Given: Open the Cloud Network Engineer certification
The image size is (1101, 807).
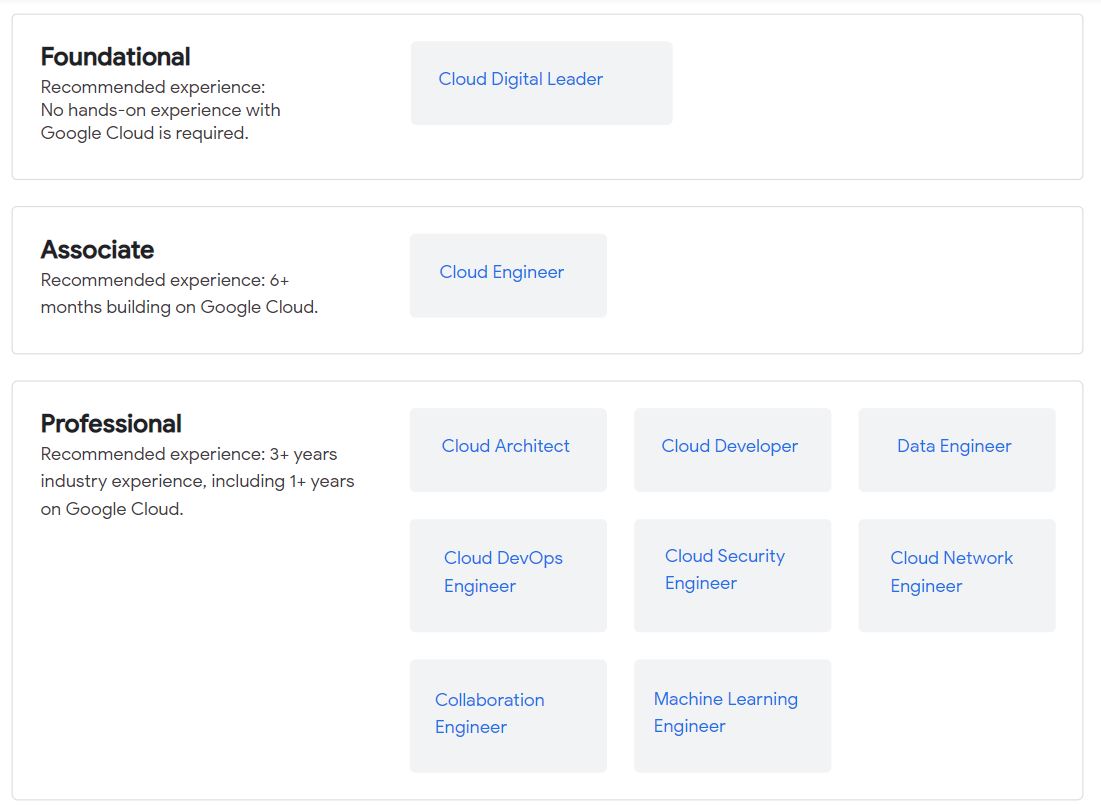Looking at the screenshot, I should tap(957, 575).
